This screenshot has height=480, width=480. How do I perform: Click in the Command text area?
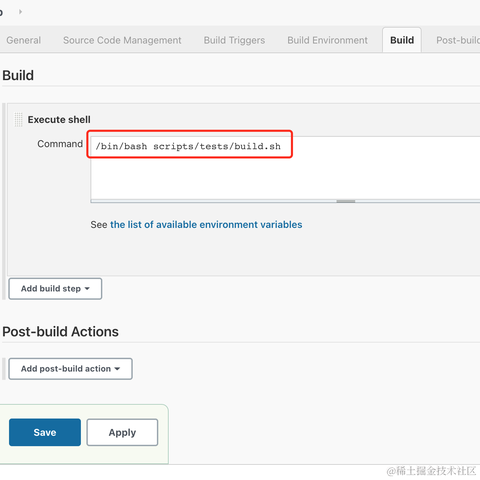click(285, 168)
